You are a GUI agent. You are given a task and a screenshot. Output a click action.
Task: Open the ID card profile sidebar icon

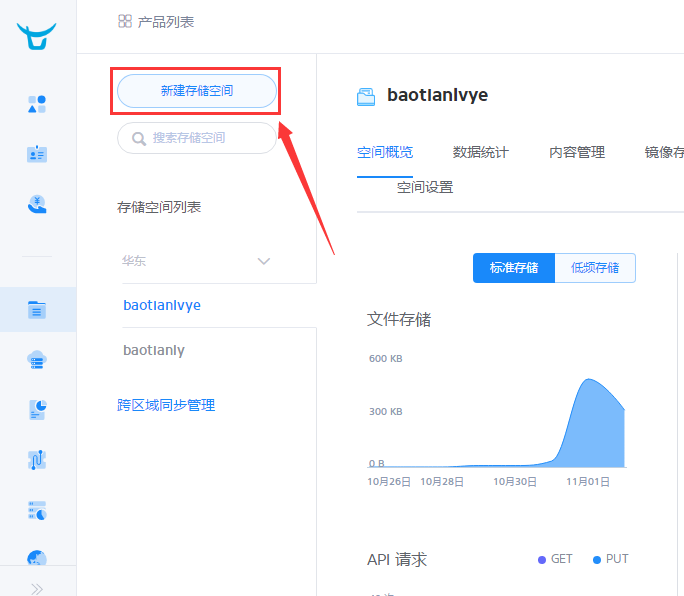37,154
